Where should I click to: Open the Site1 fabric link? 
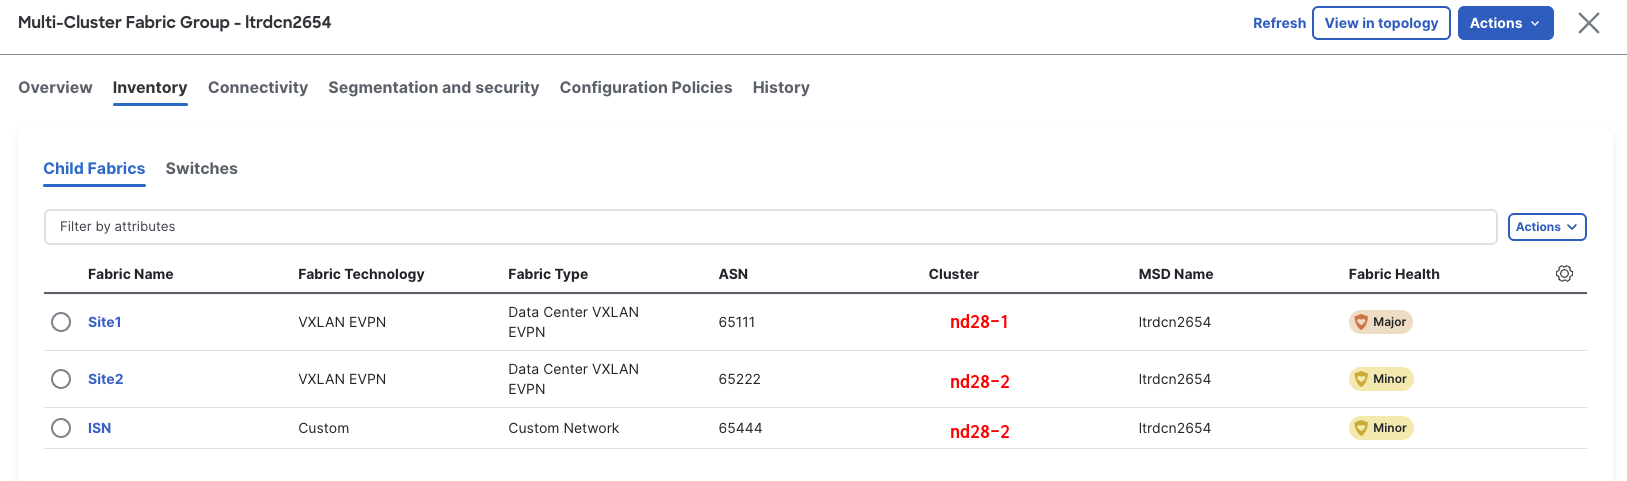104,322
